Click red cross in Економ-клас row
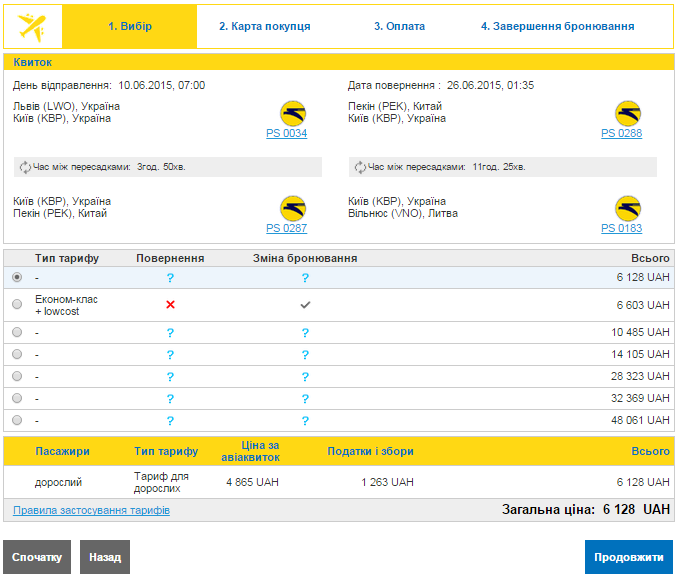The width and height of the screenshot is (678, 580). pyautogui.click(x=170, y=305)
